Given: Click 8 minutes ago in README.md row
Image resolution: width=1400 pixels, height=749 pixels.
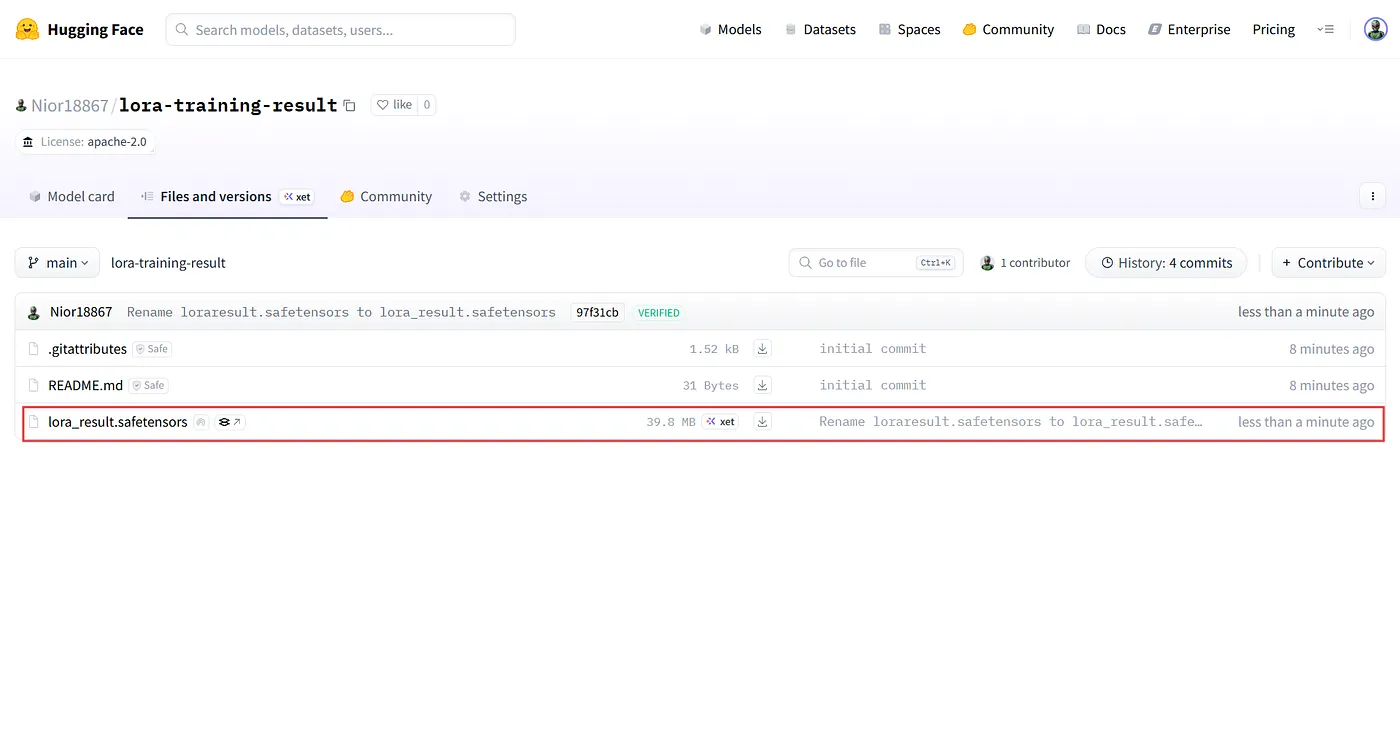Looking at the screenshot, I should pyautogui.click(x=1331, y=385).
